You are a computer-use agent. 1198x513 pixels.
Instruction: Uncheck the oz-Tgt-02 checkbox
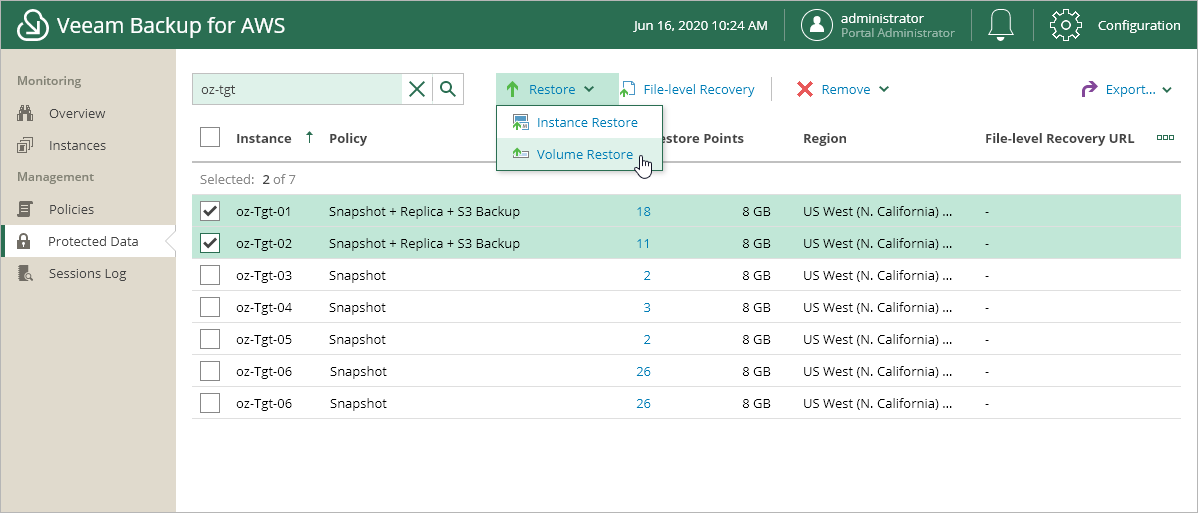click(x=209, y=243)
